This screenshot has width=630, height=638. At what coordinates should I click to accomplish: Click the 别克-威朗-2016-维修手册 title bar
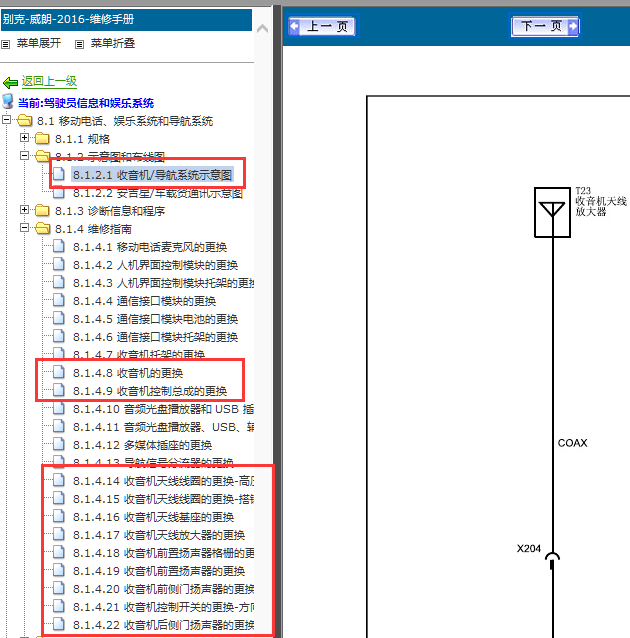pos(126,20)
